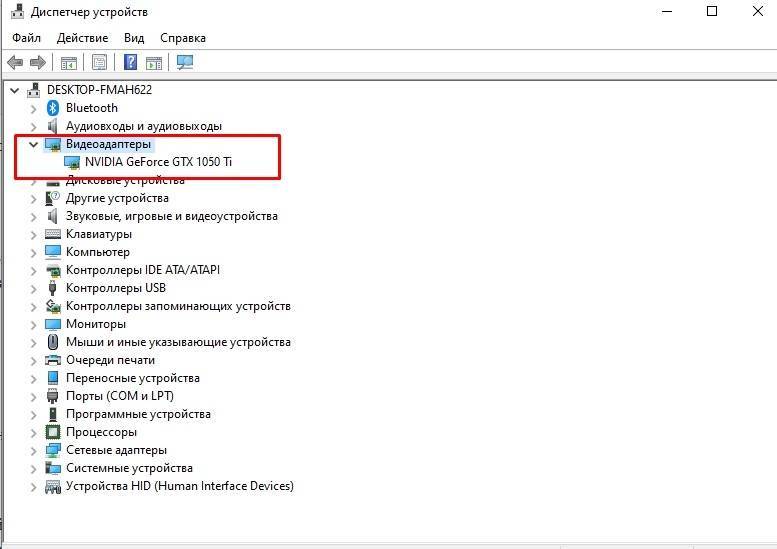Viewport: 777px width, 549px height.
Task: Select the Контроллеры запоминающих устройств label
Action: coord(178,306)
